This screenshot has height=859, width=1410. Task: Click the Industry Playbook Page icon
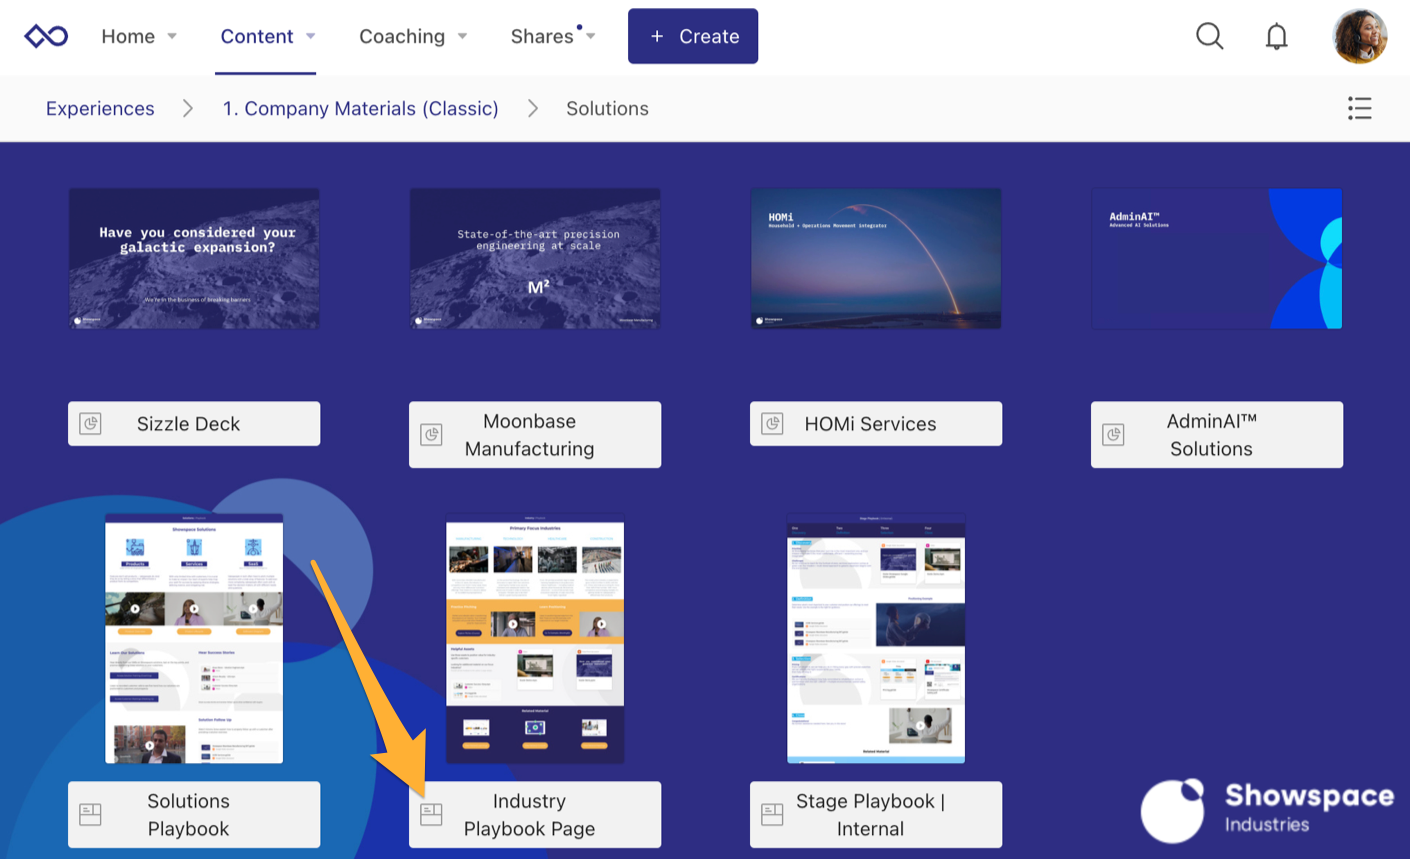coord(431,814)
